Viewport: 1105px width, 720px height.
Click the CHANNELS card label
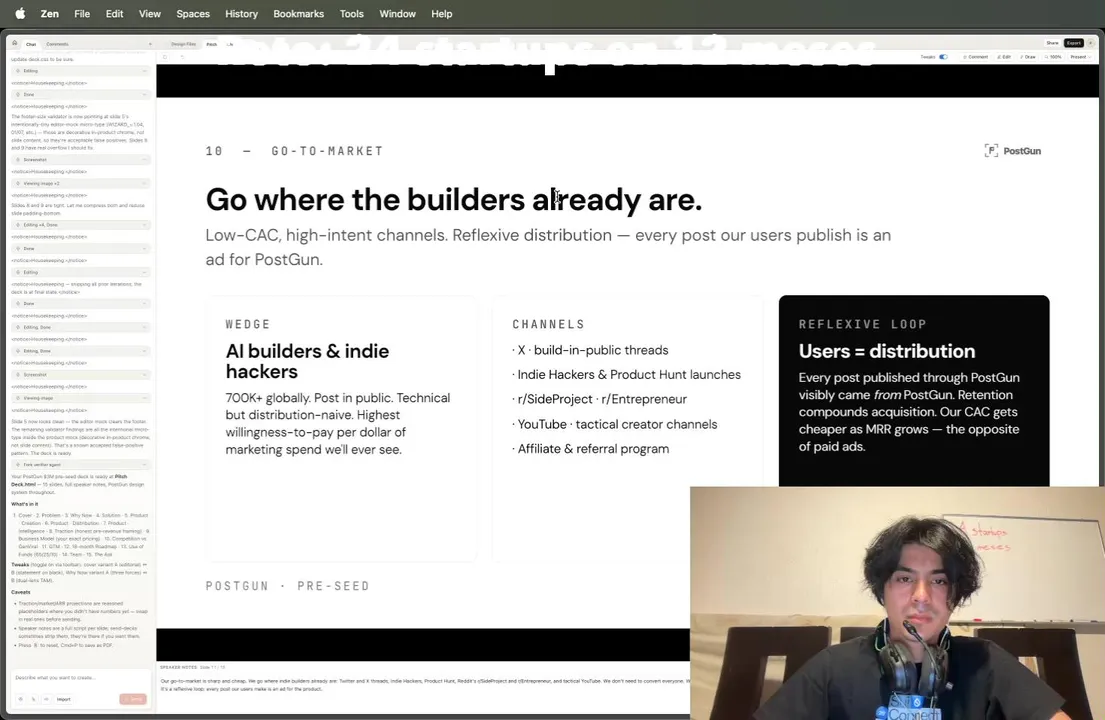[548, 324]
